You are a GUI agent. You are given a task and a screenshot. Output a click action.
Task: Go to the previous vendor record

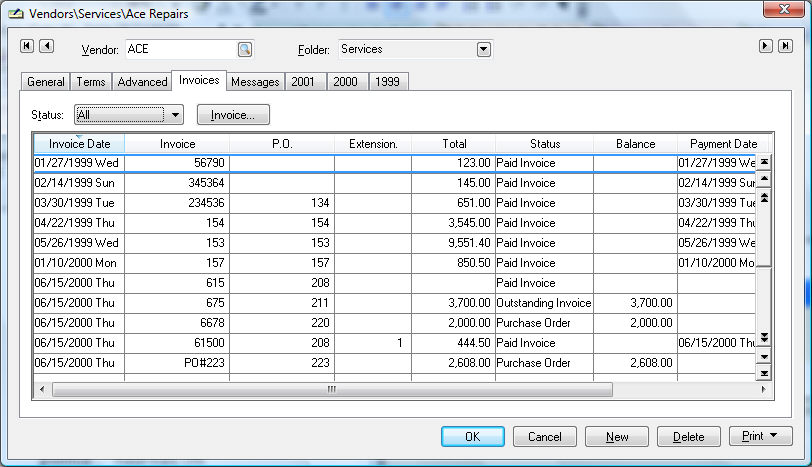[x=47, y=46]
